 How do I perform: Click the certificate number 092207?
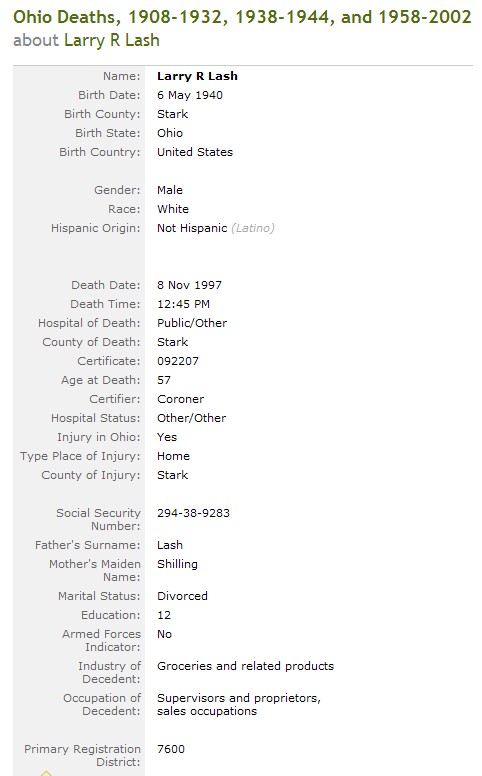click(178, 361)
